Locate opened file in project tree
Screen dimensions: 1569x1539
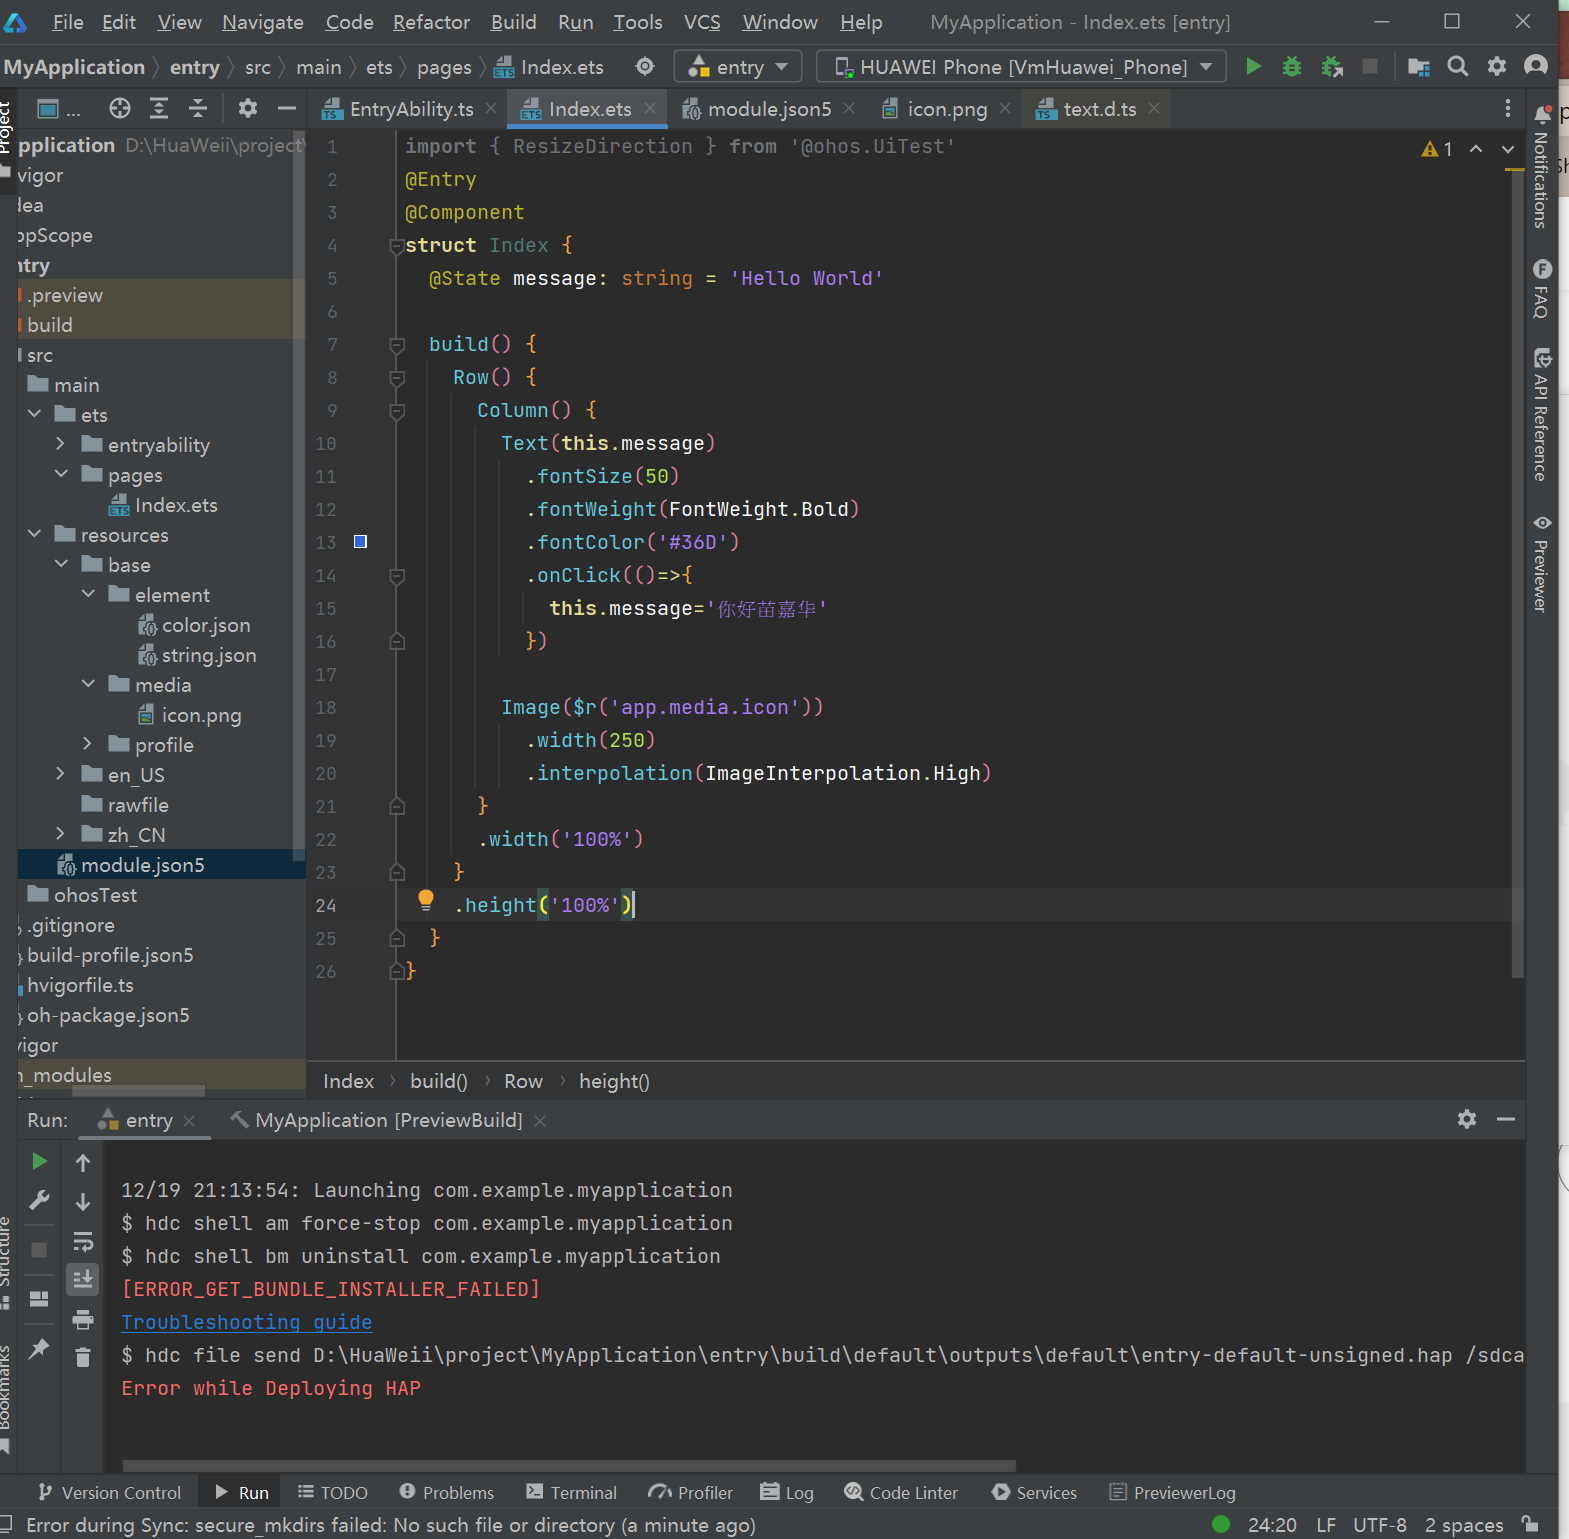120,108
